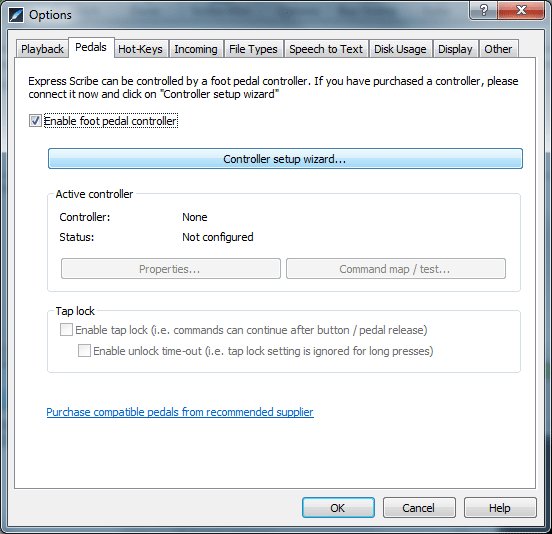Viewport: 552px width, 534px height.
Task: Go to the Incoming tab
Action: [x=196, y=49]
